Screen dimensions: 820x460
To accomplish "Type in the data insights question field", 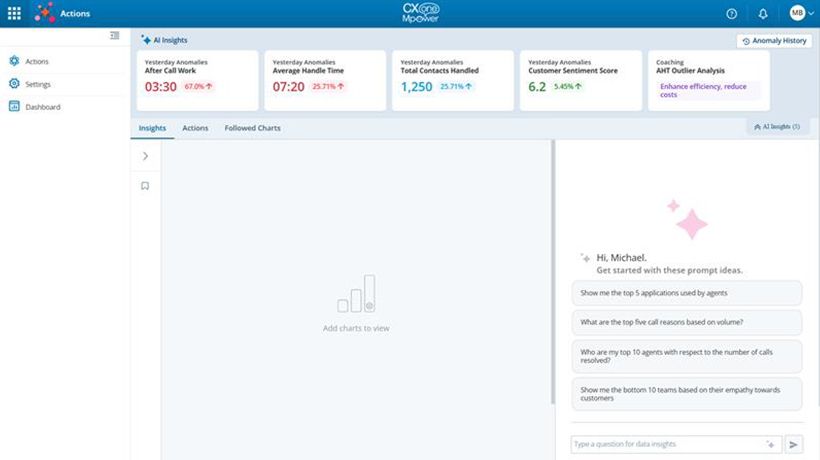I will point(665,444).
